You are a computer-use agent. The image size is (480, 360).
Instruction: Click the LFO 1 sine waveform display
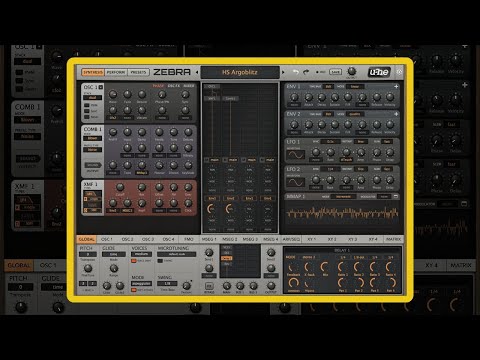point(295,155)
